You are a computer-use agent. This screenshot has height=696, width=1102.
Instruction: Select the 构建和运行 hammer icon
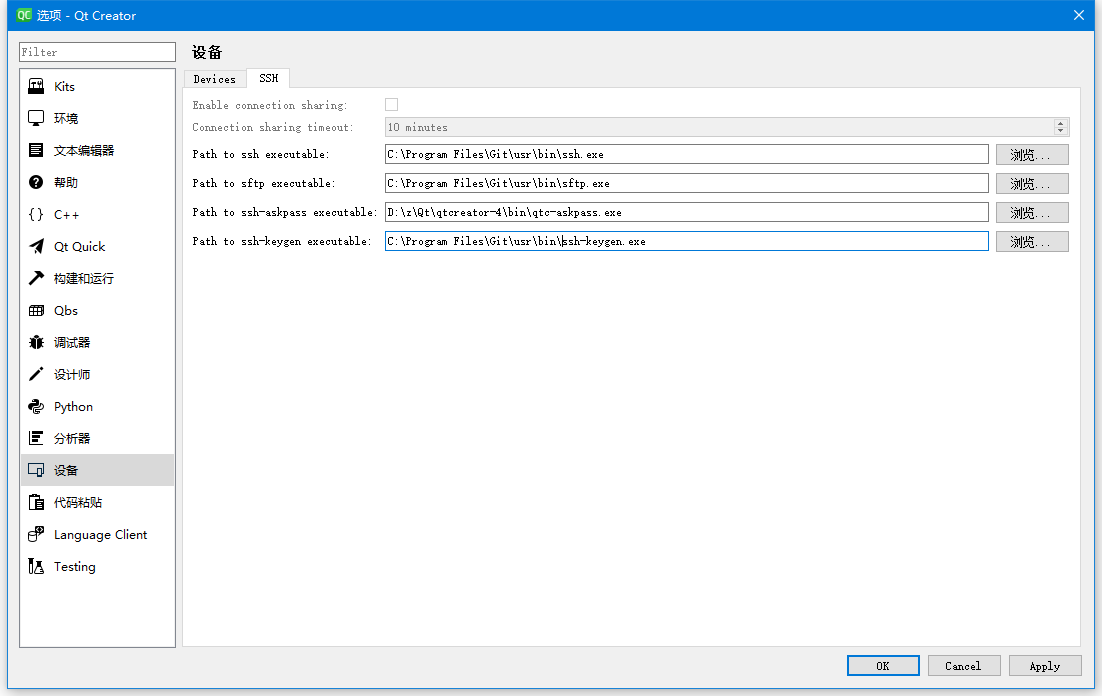[36, 278]
